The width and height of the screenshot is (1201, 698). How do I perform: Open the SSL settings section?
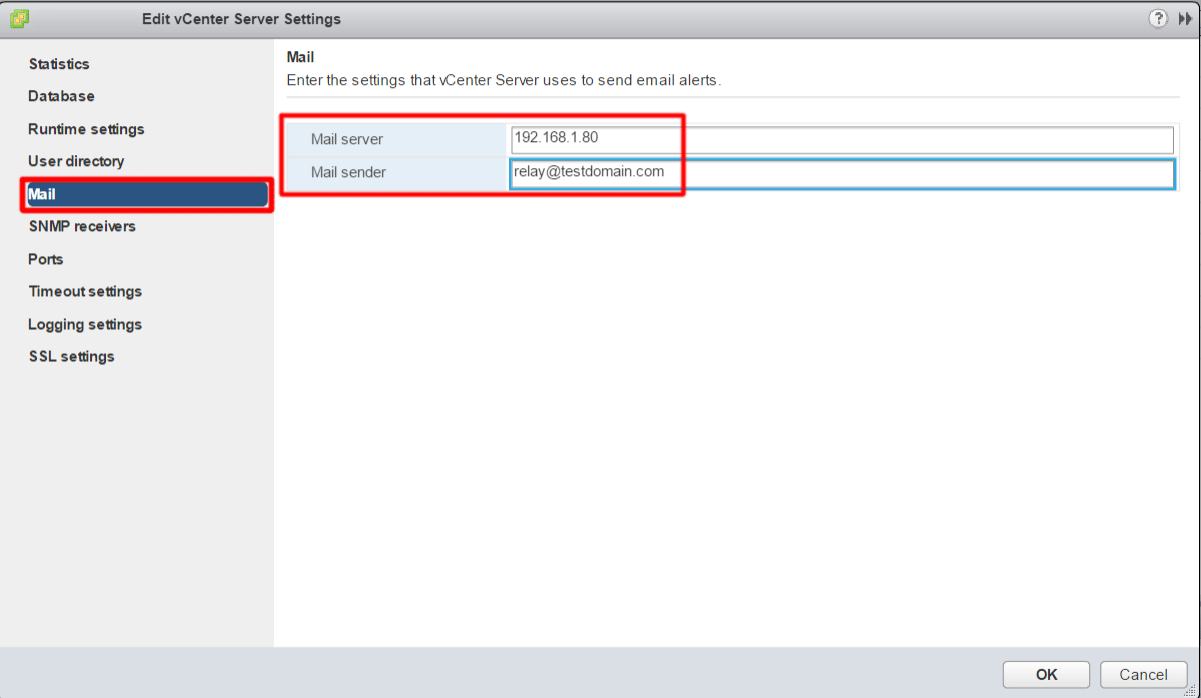[71, 356]
